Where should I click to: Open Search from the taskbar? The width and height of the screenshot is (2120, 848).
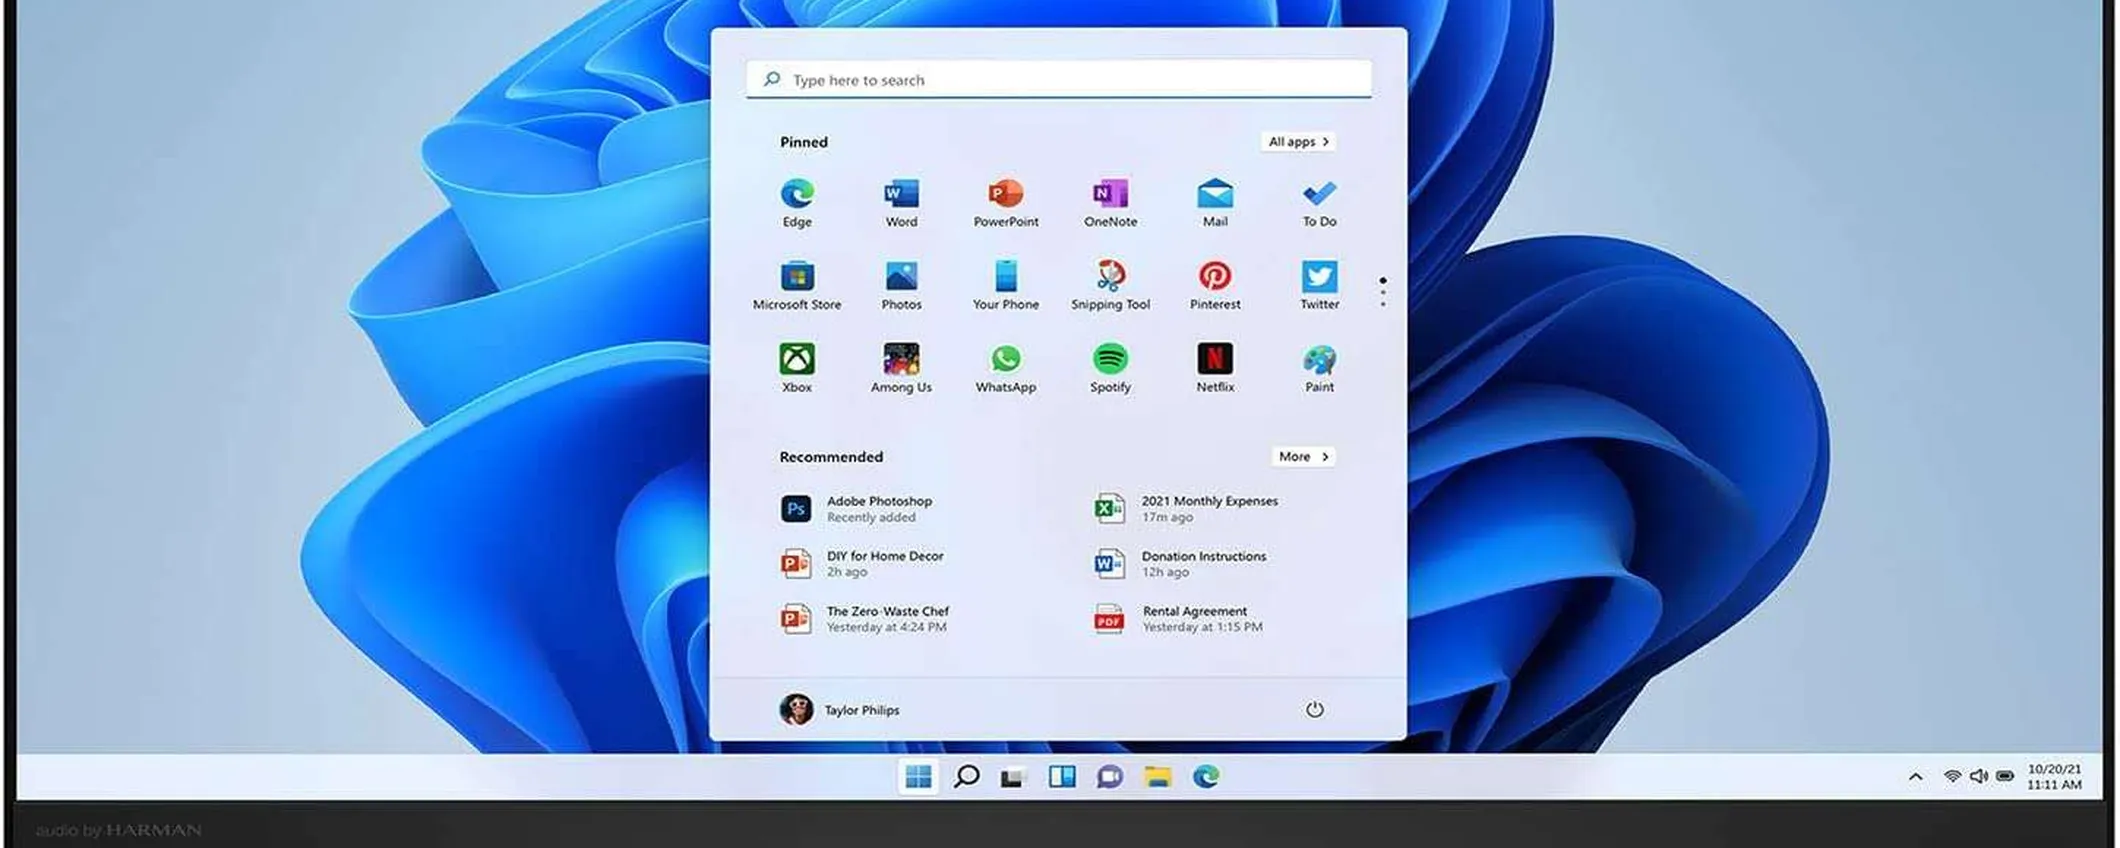966,776
